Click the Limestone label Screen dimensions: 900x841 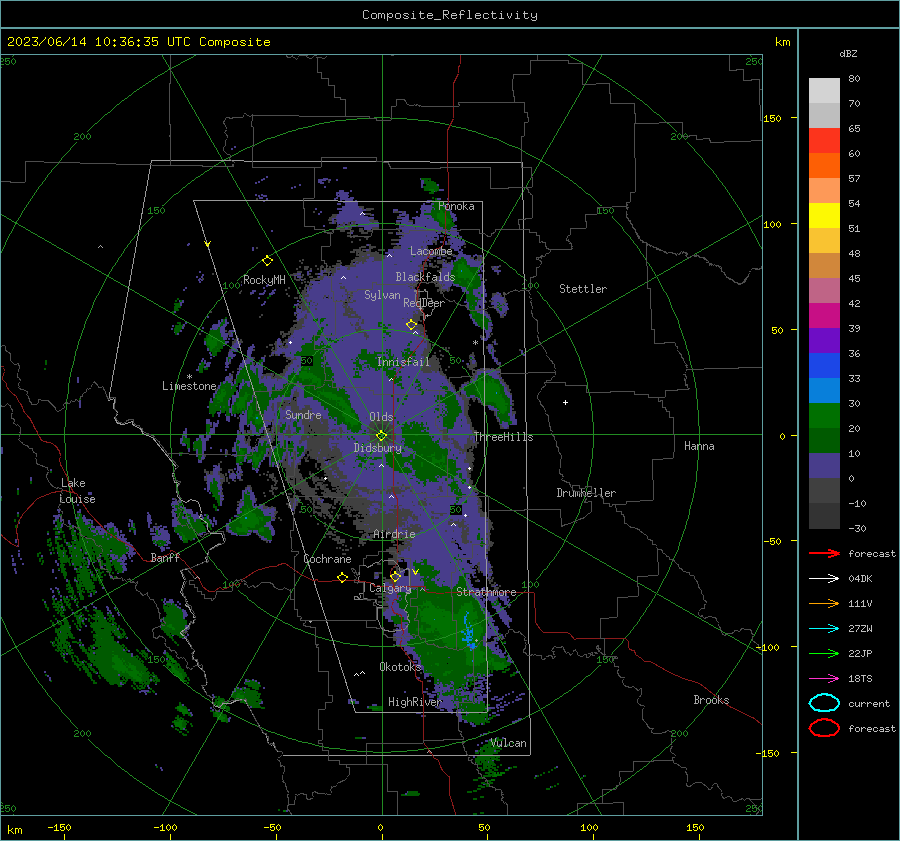point(189,386)
